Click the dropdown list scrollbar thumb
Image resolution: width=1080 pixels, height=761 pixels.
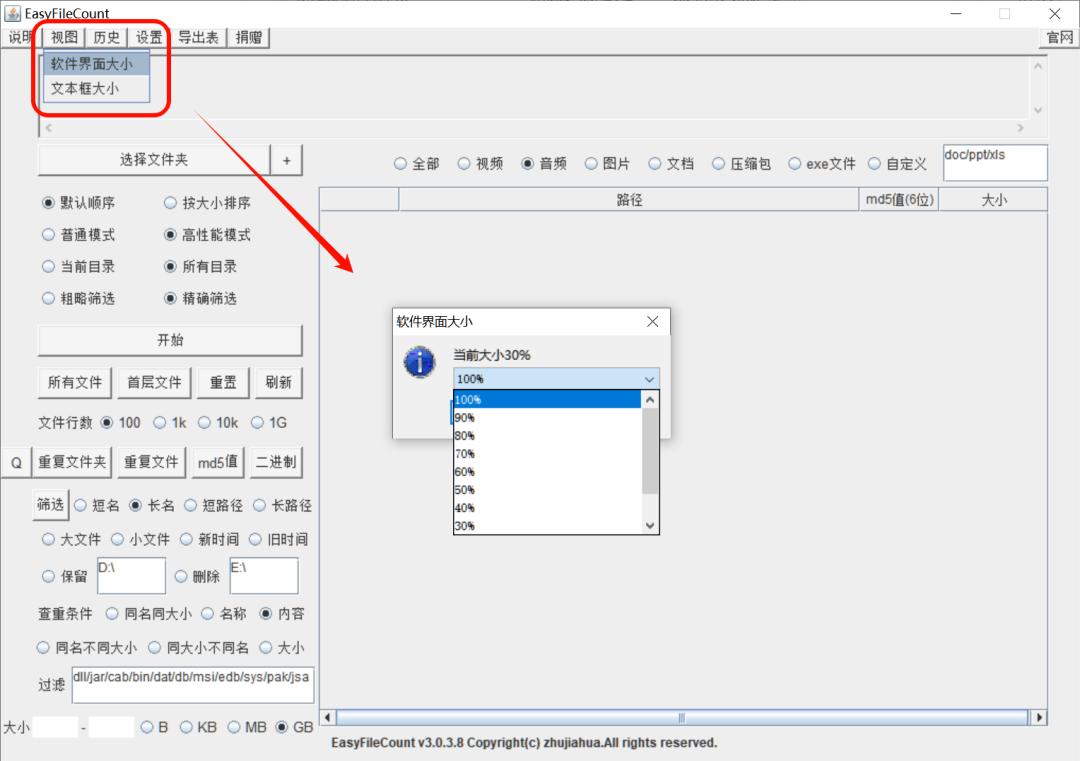click(x=650, y=451)
